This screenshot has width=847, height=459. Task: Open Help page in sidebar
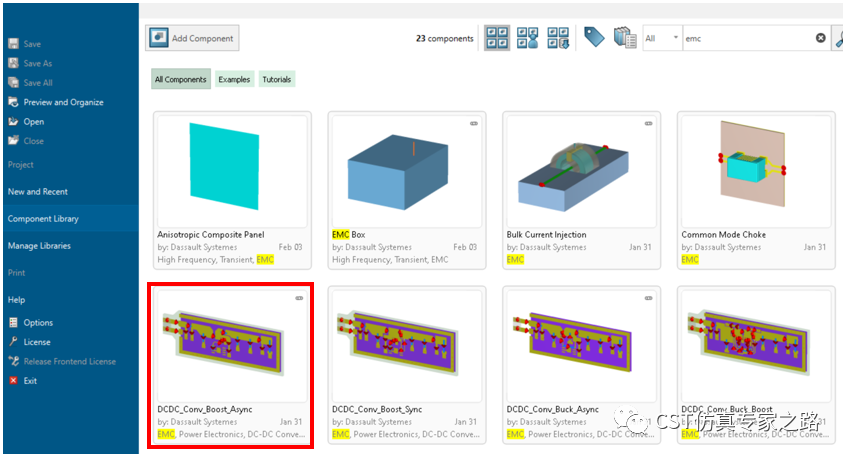[x=16, y=300]
